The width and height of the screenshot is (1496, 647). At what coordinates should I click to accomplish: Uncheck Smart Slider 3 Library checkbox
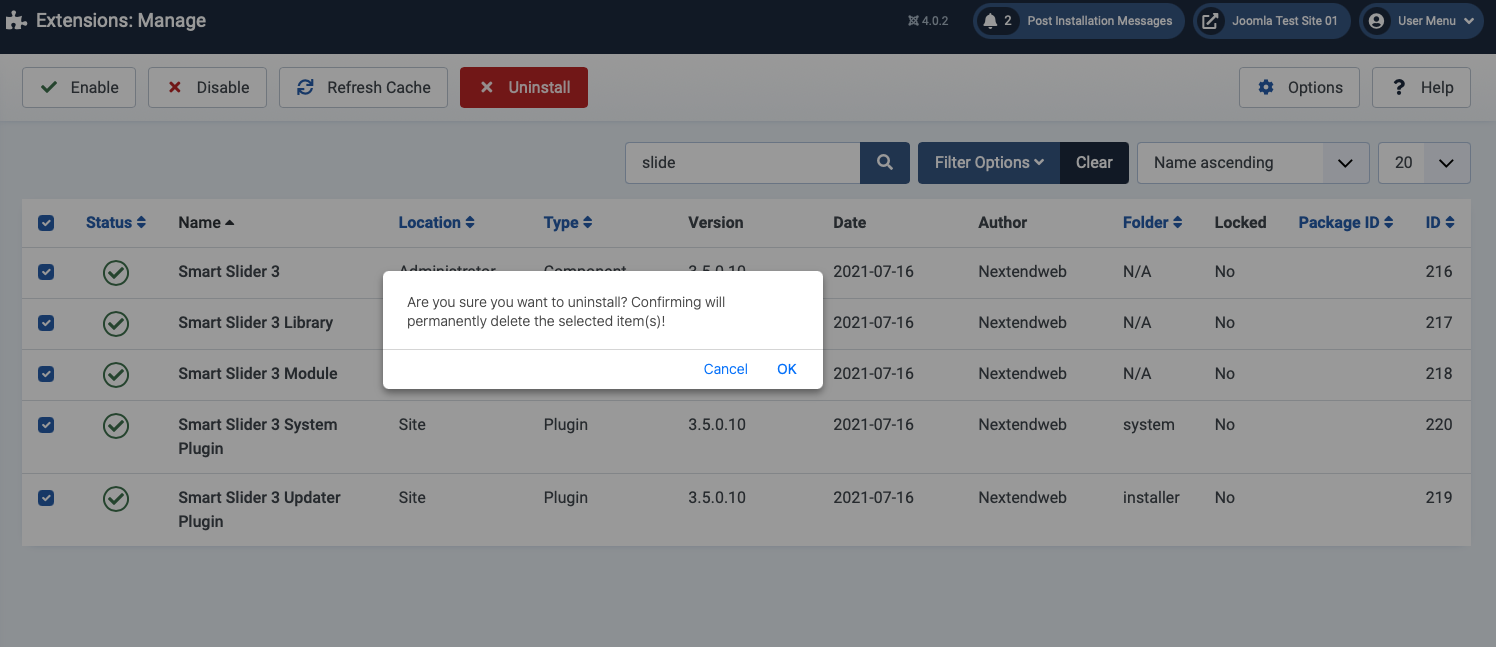click(x=46, y=323)
